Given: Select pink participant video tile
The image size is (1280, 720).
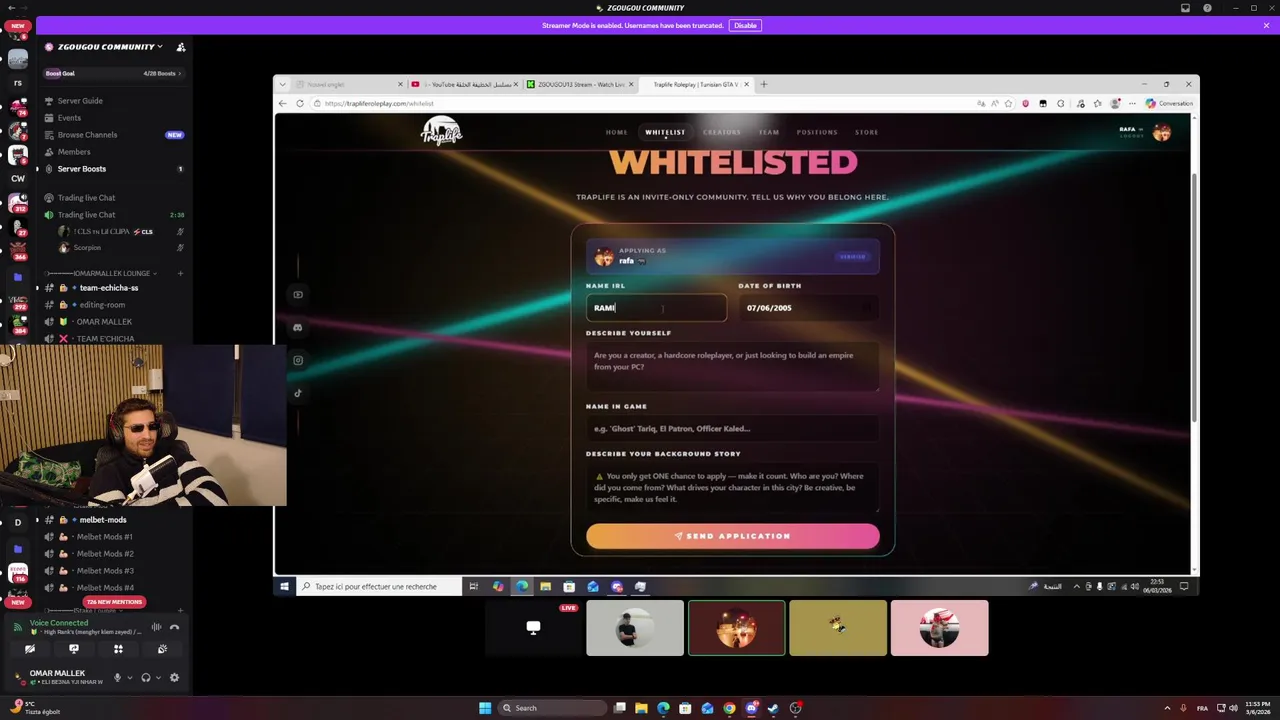Looking at the screenshot, I should point(939,628).
